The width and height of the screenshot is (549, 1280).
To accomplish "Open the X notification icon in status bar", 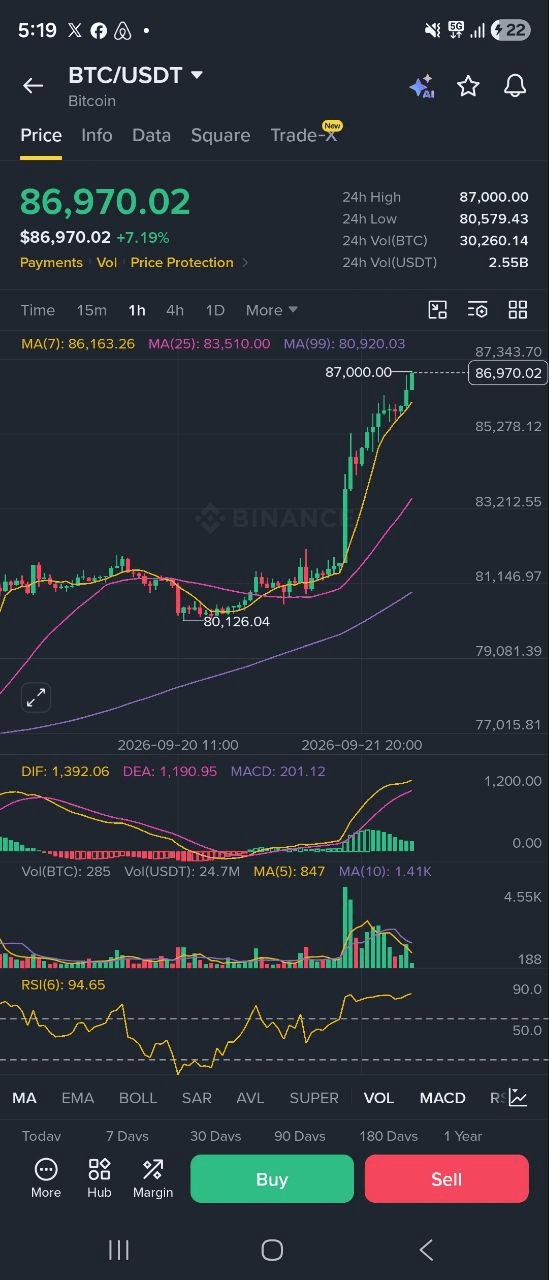I will pos(75,31).
